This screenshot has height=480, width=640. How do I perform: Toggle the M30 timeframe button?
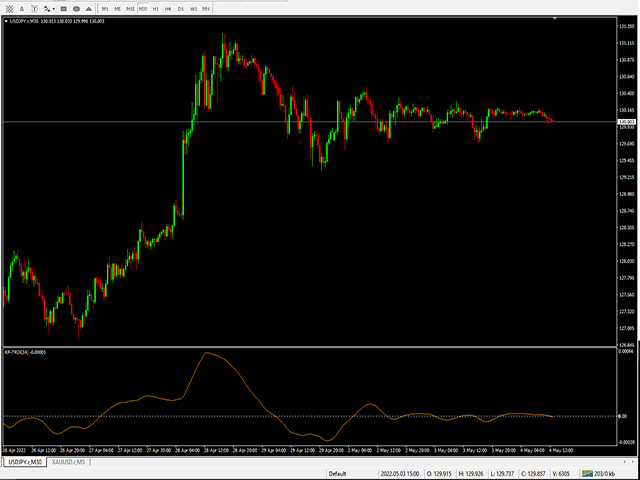coord(143,8)
